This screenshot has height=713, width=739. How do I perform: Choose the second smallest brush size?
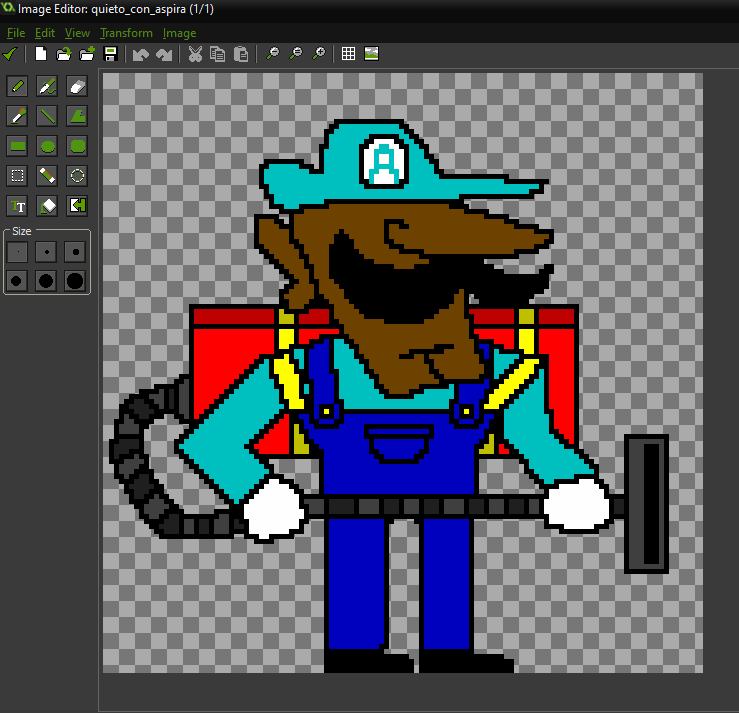46,252
